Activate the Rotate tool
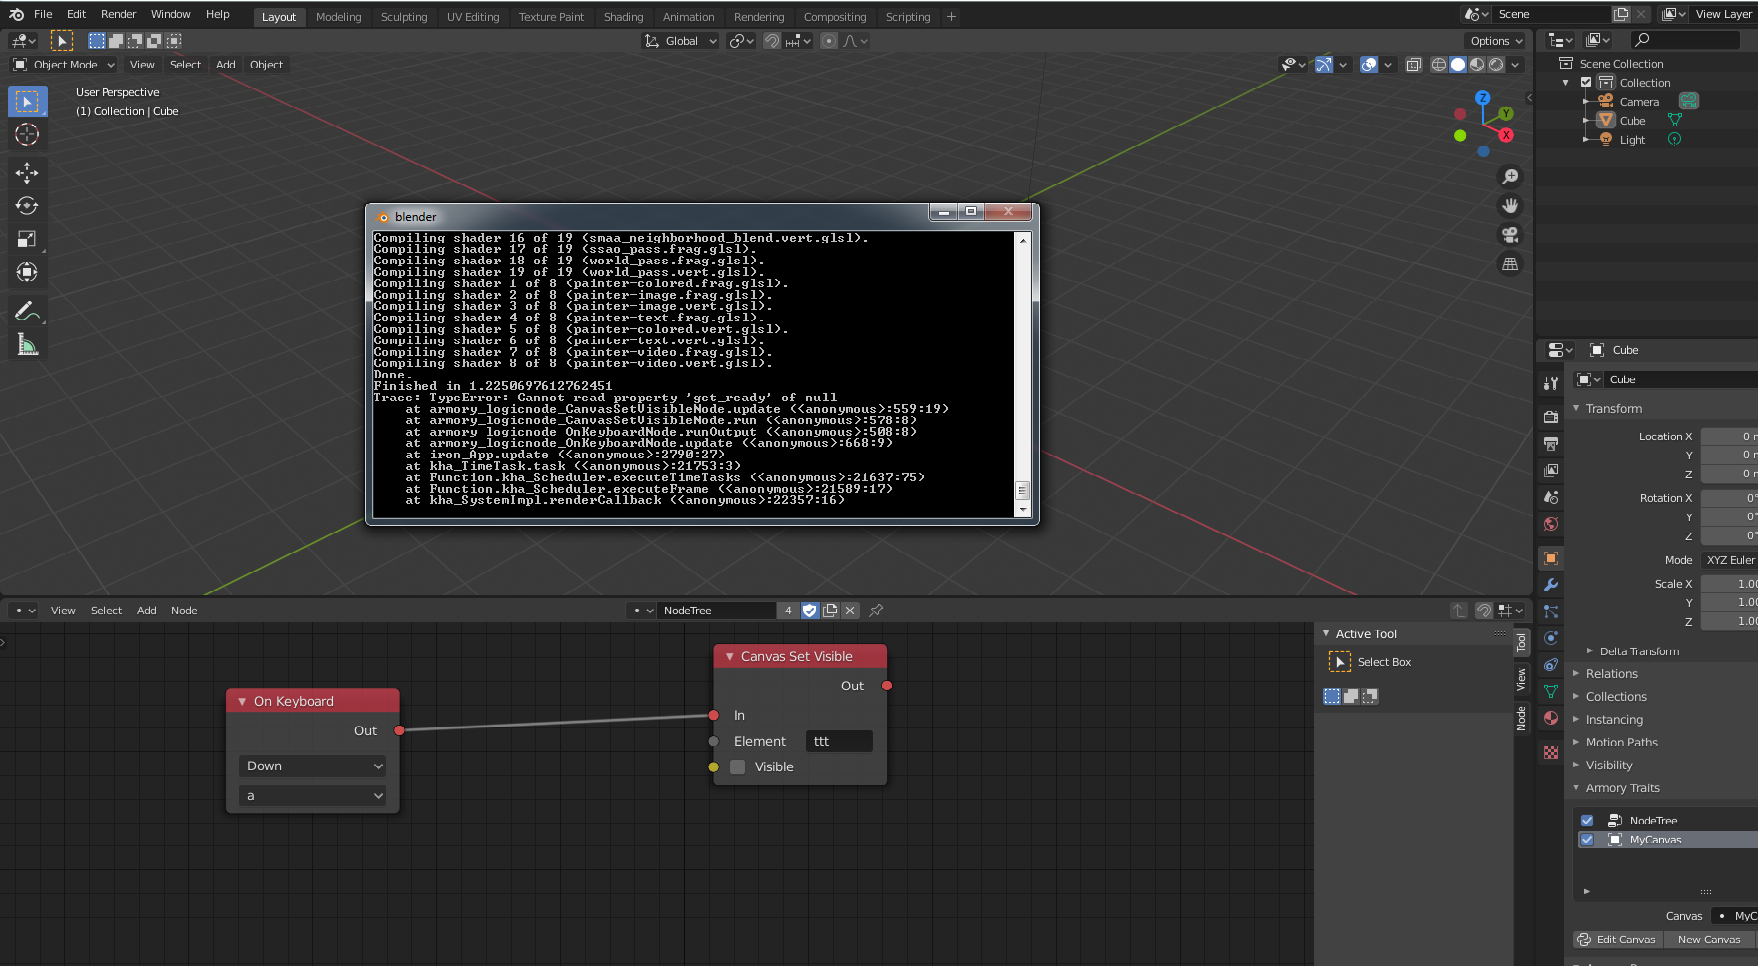 click(27, 206)
